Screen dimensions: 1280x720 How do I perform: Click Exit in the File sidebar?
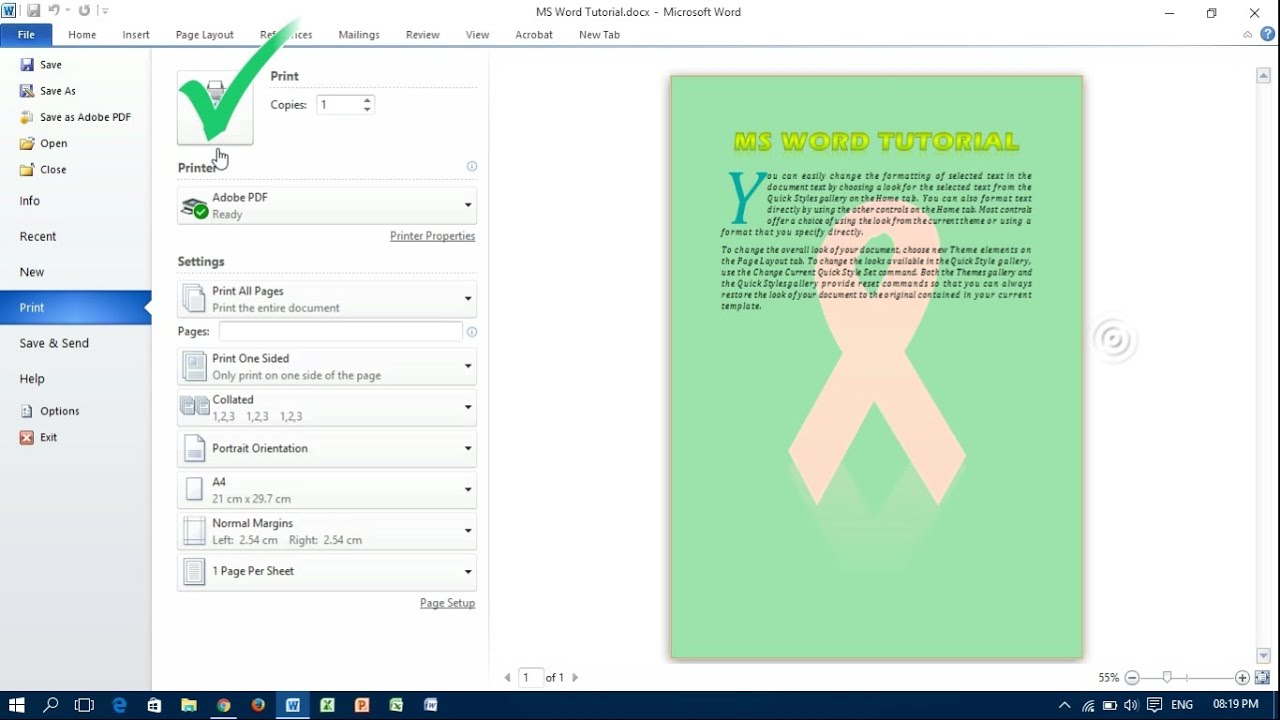click(38, 437)
